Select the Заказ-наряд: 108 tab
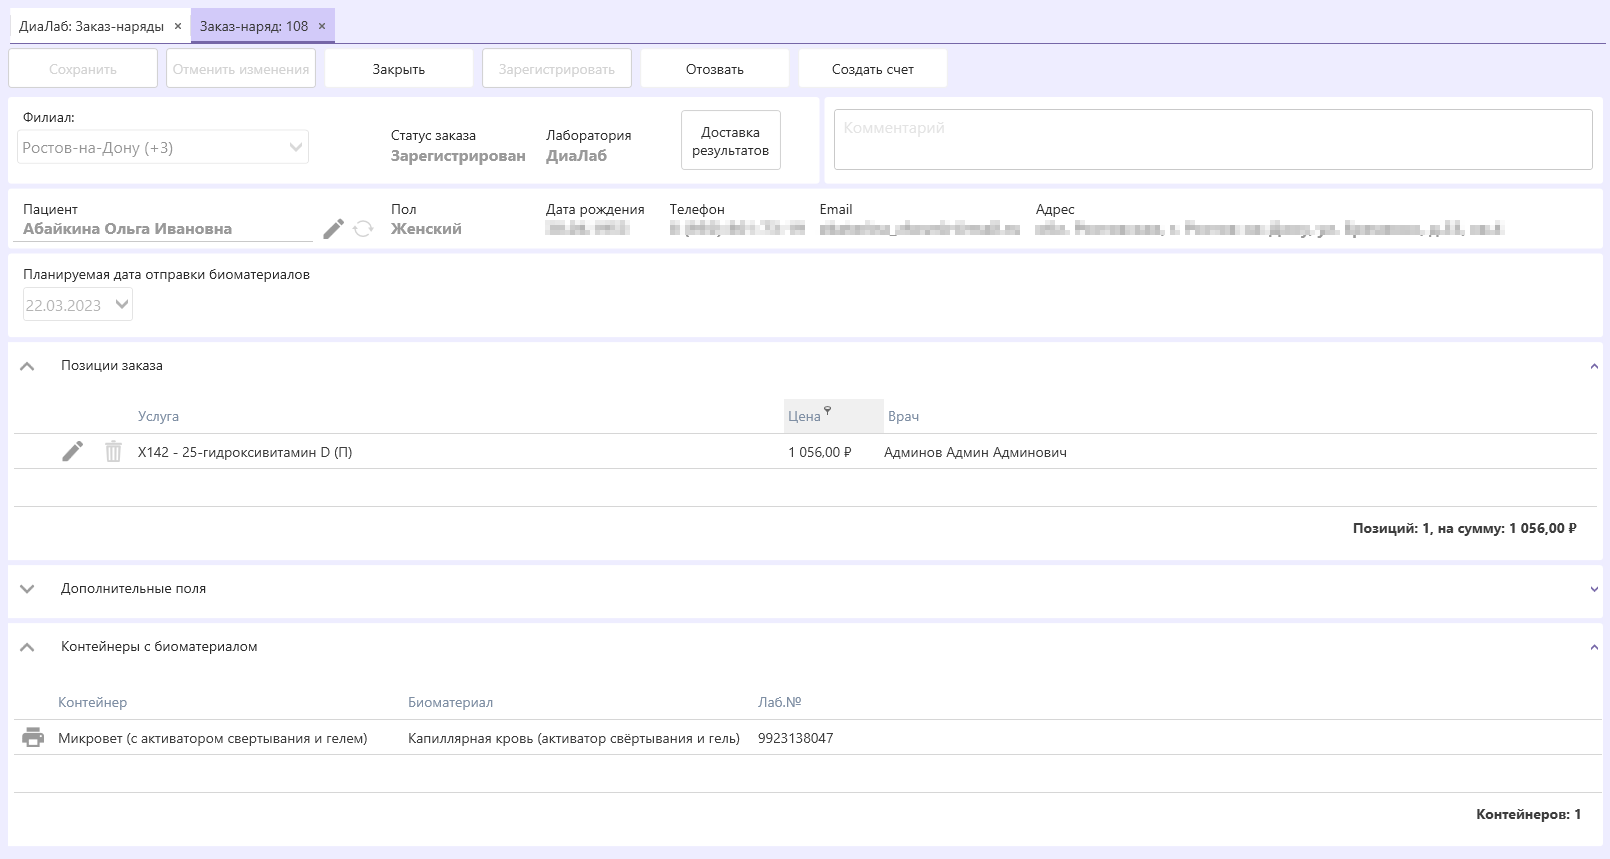 pos(254,26)
